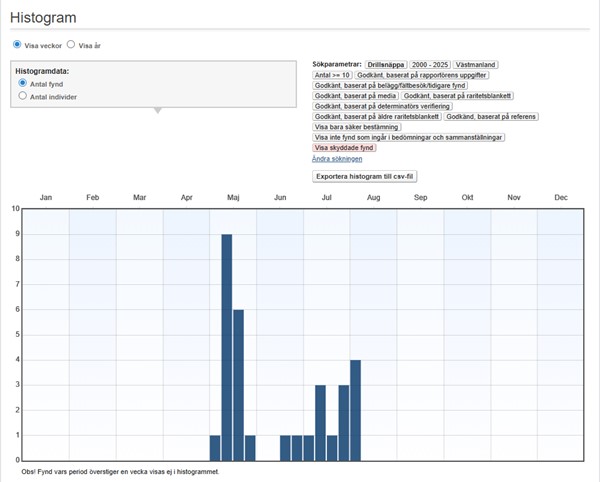Click 'Godkänt, baserat på media' tag

355,96
